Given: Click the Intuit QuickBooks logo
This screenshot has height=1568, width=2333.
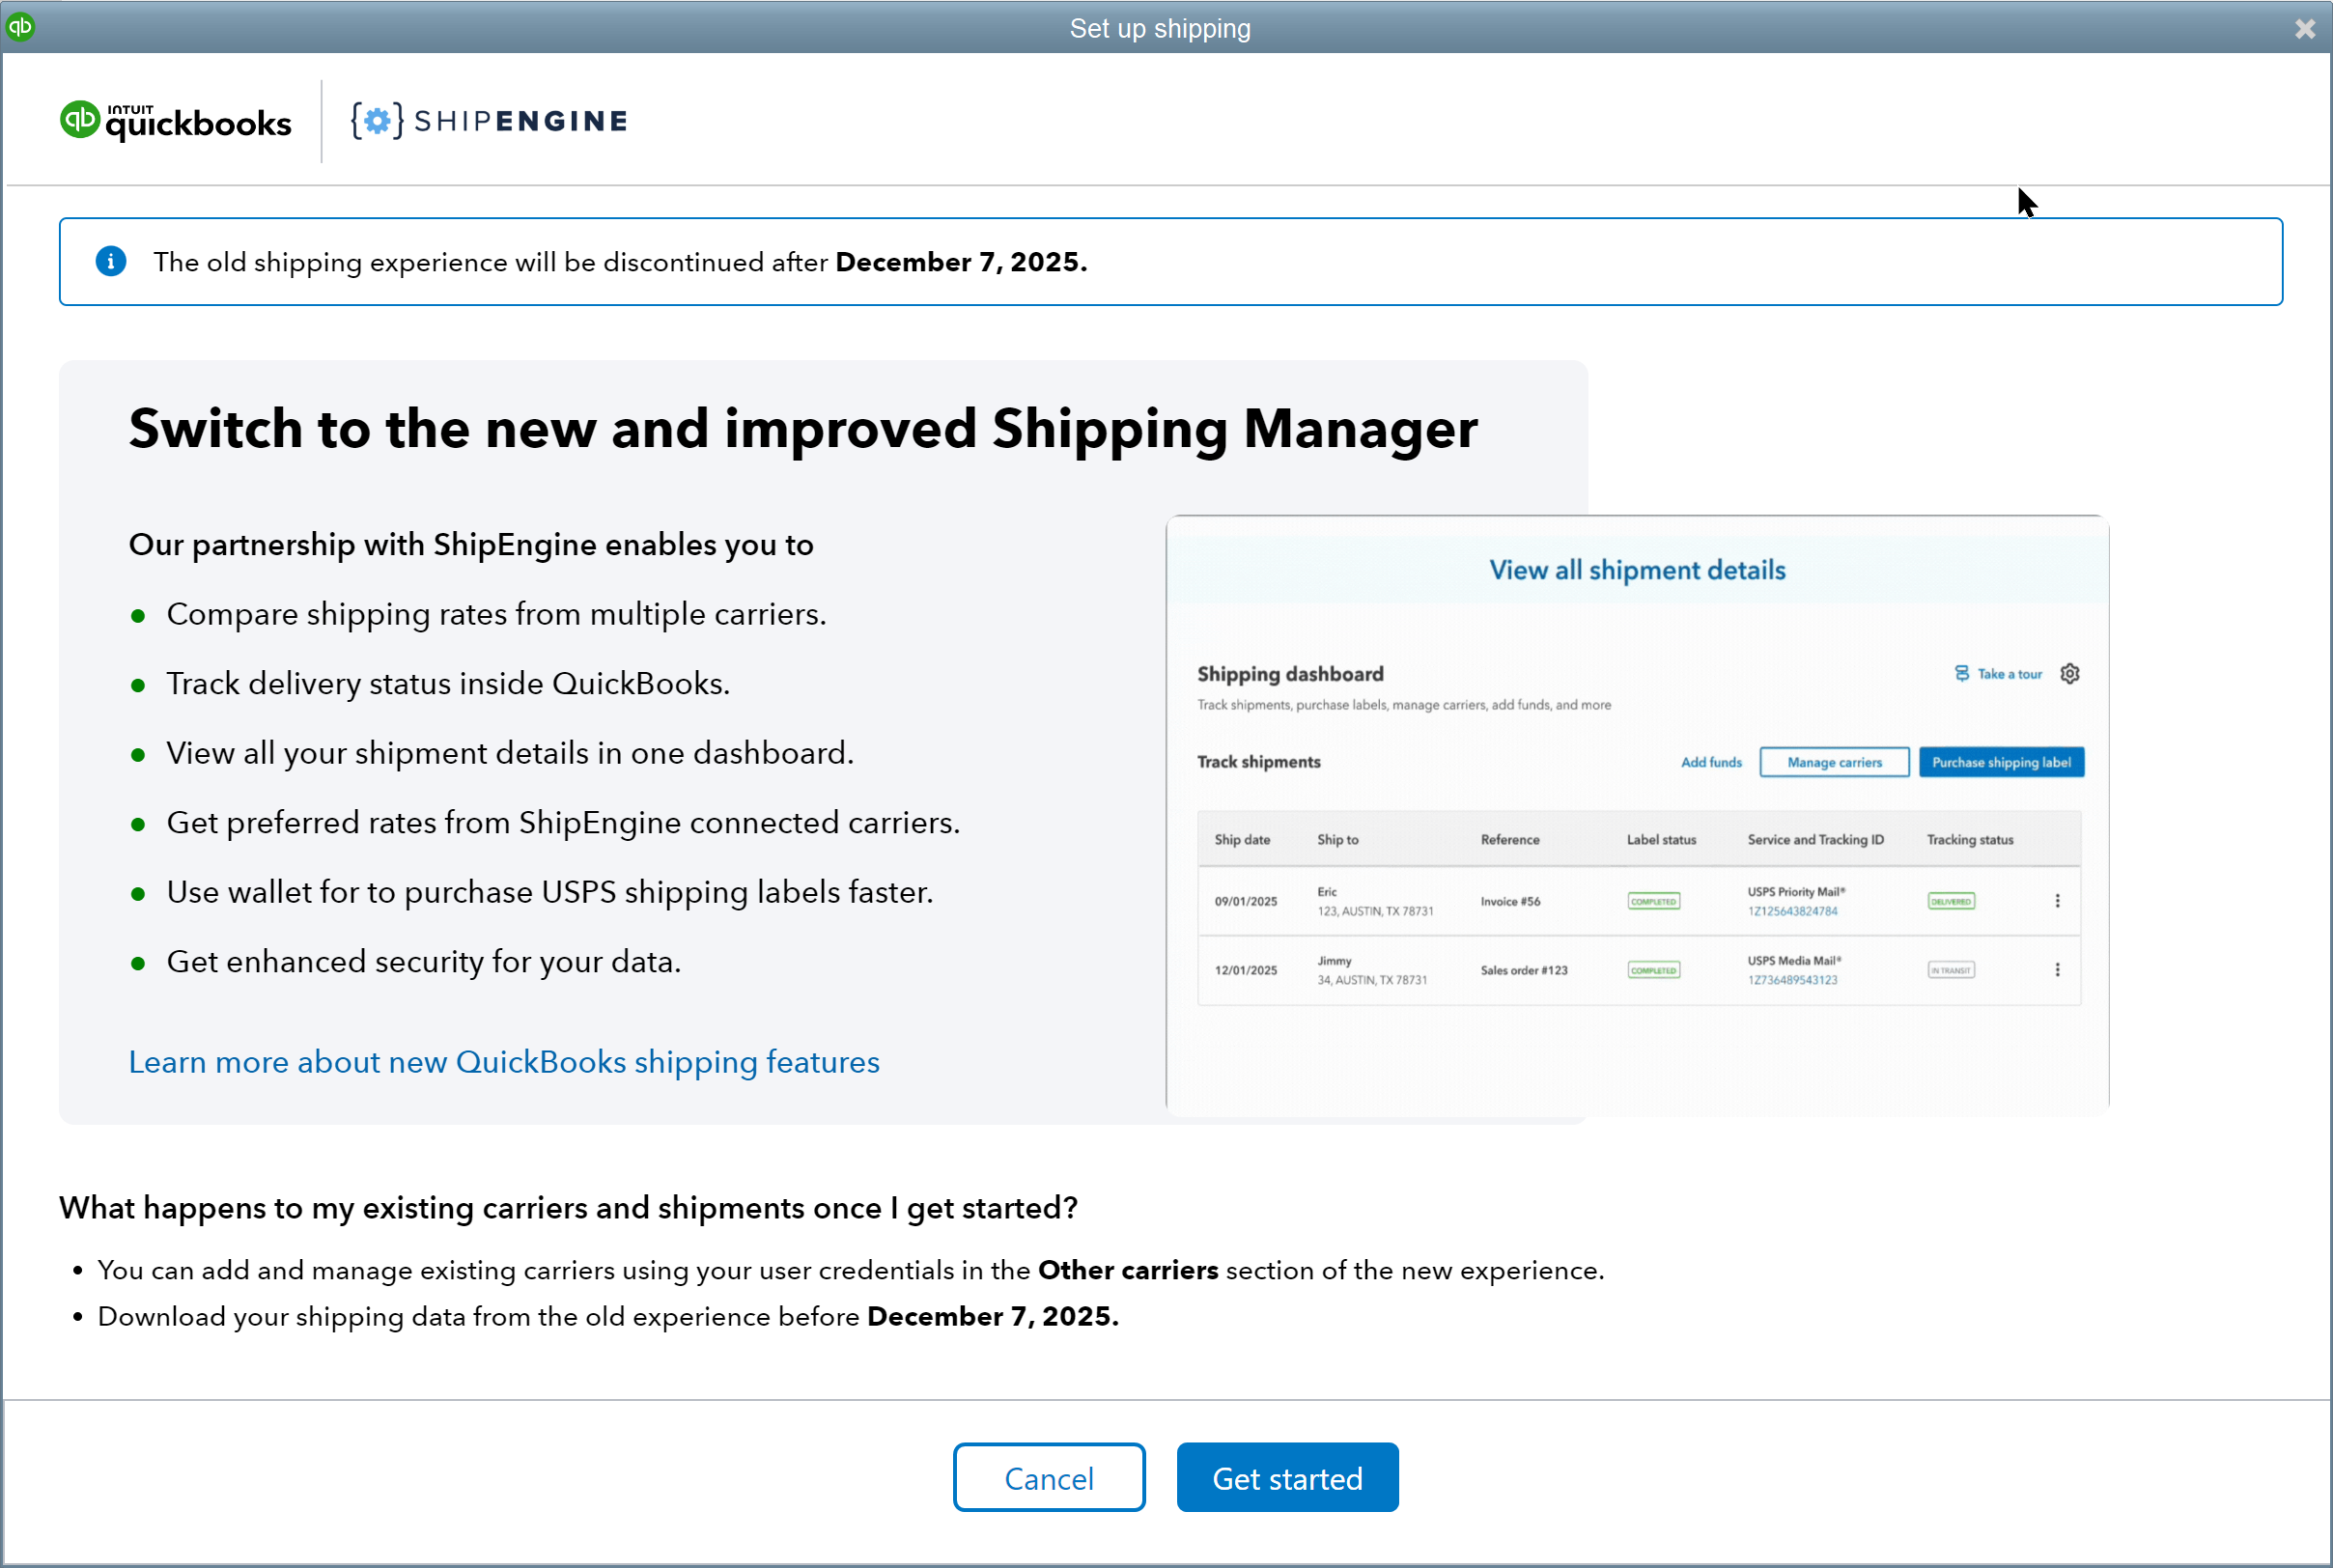Looking at the screenshot, I should (x=176, y=120).
